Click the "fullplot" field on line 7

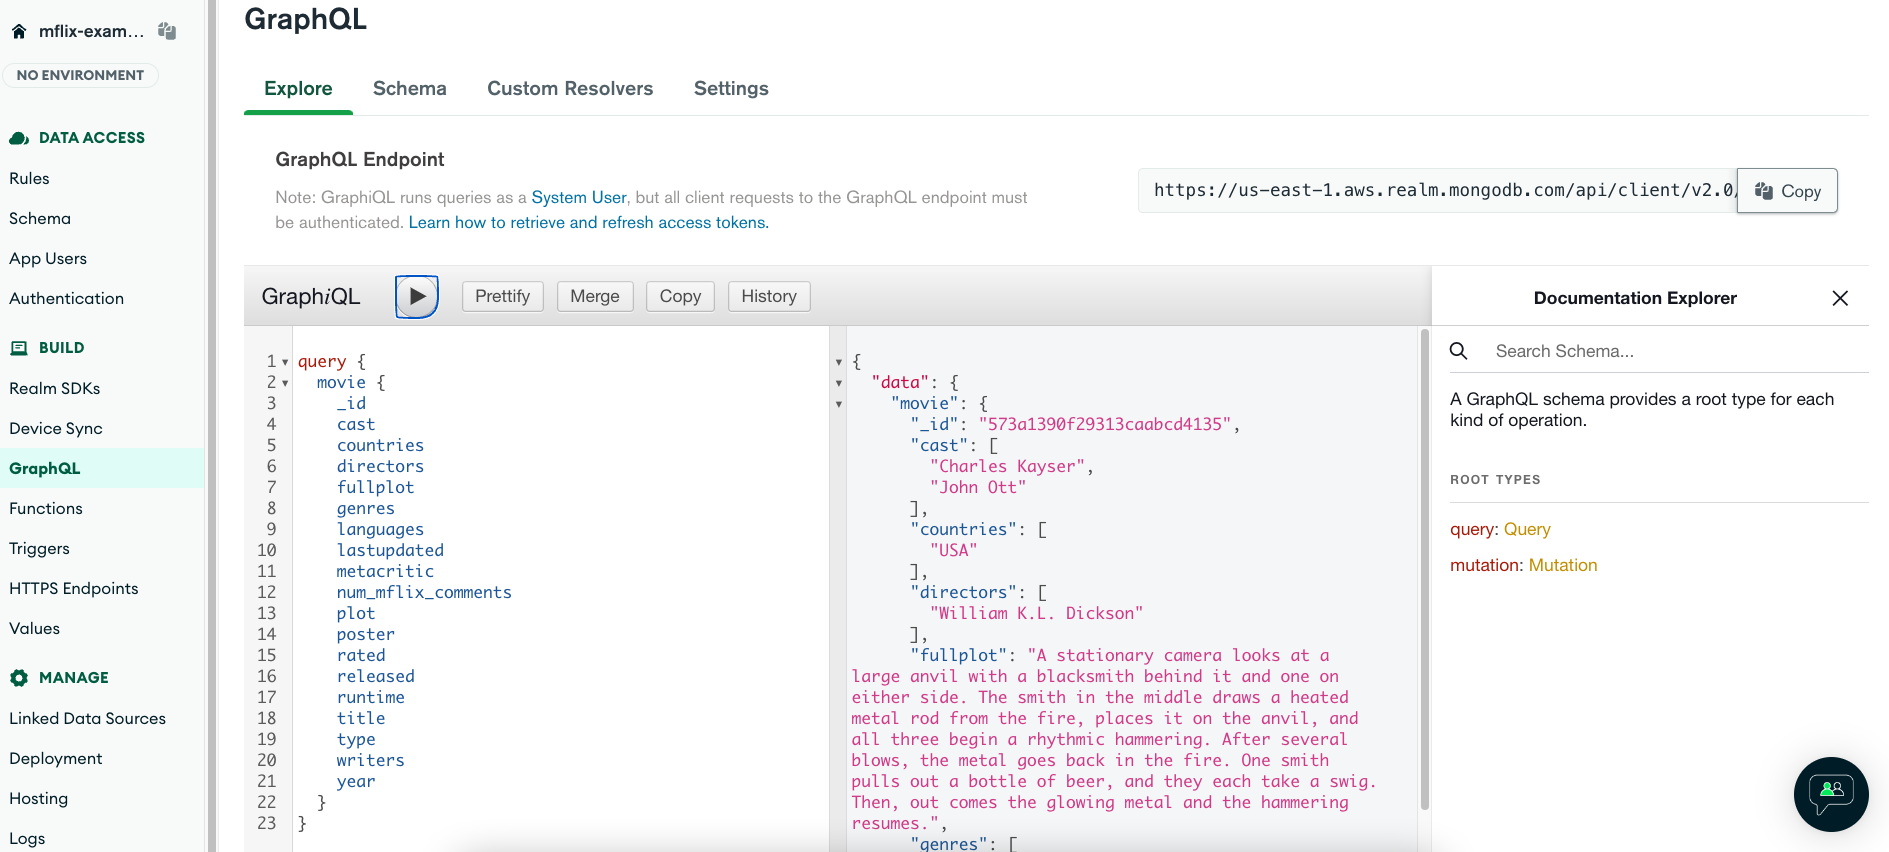click(x=375, y=487)
